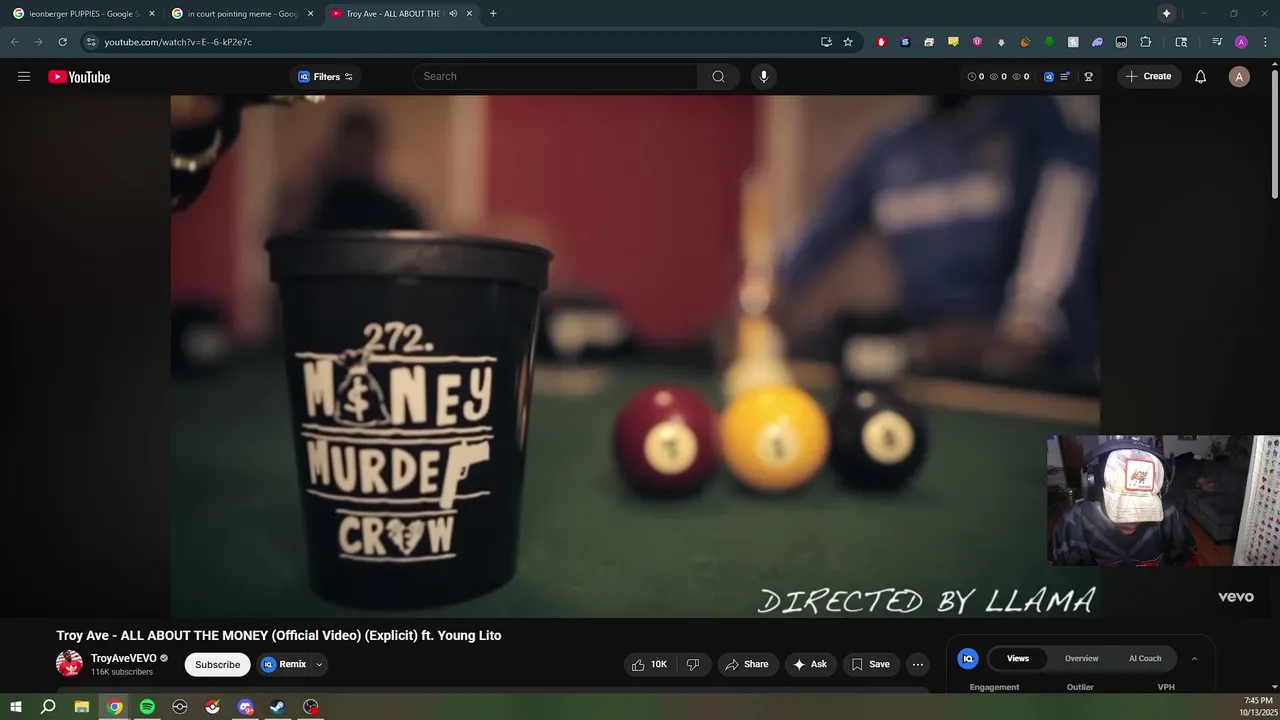Image resolution: width=1280 pixels, height=720 pixels.
Task: Click the yellow sticky note extension icon
Action: pyautogui.click(x=953, y=42)
